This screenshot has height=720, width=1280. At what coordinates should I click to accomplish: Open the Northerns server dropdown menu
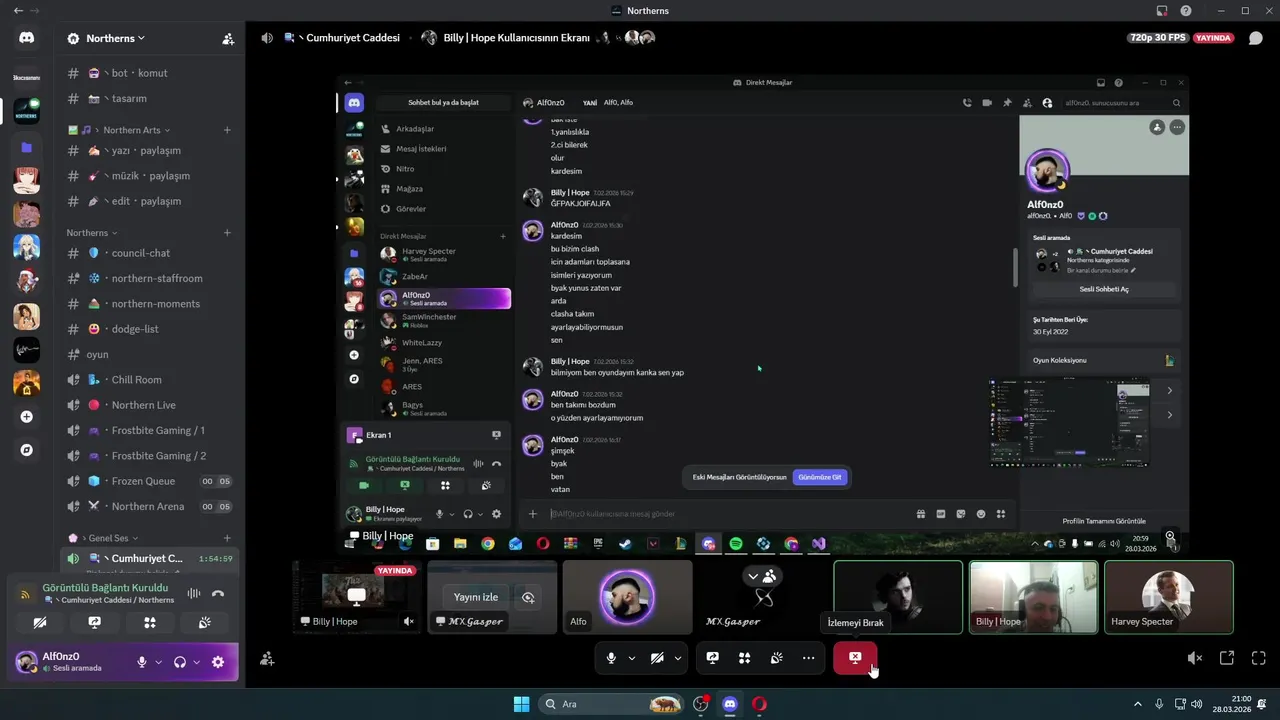(x=115, y=38)
